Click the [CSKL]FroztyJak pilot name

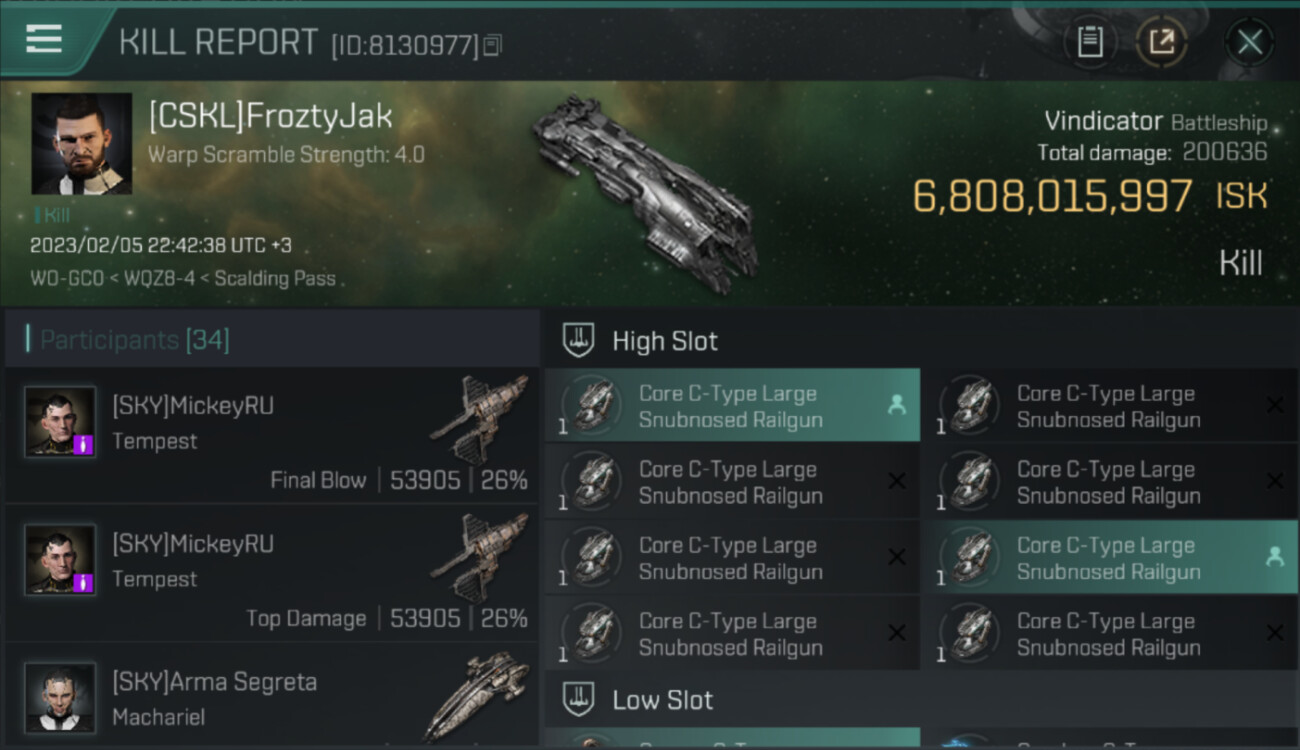coord(270,117)
